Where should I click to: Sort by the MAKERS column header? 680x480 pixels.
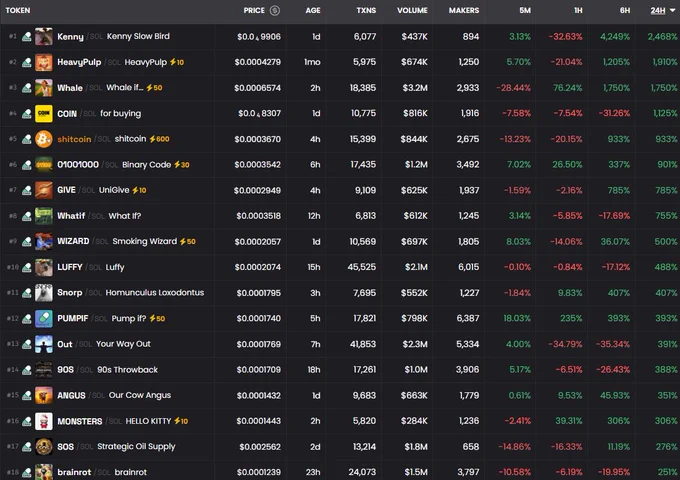point(464,10)
